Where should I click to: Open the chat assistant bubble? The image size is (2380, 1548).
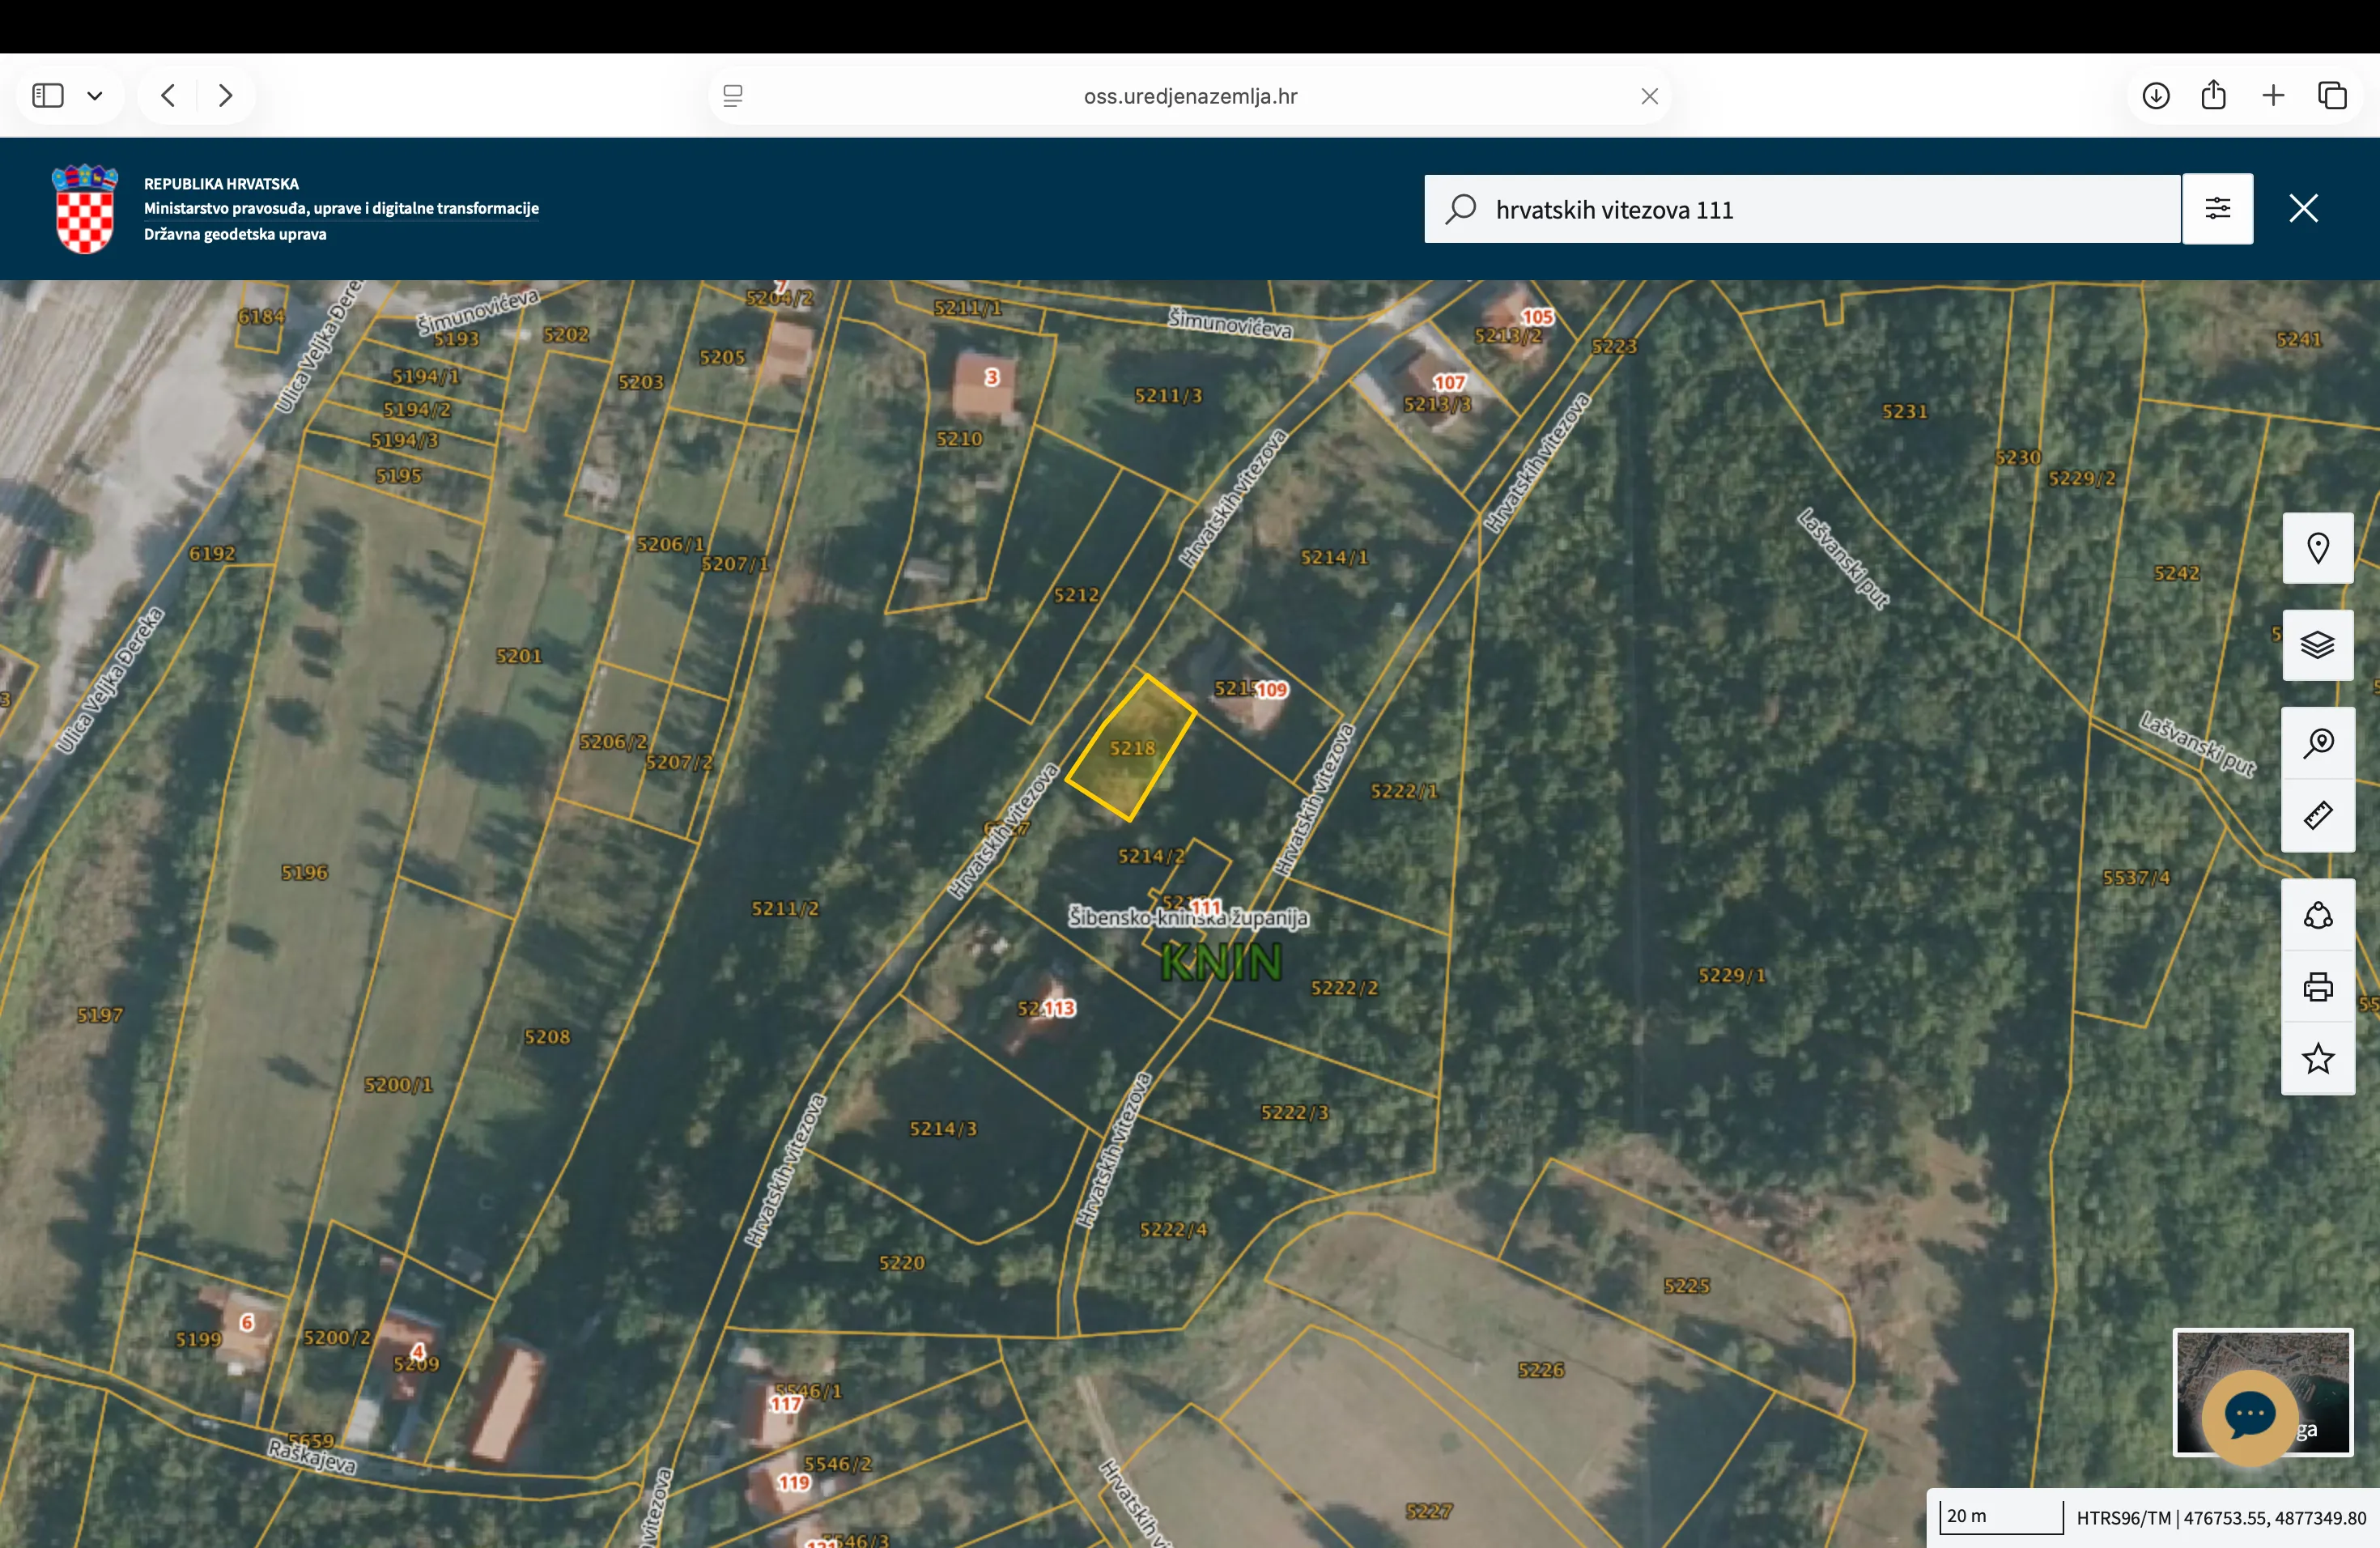(x=2250, y=1416)
